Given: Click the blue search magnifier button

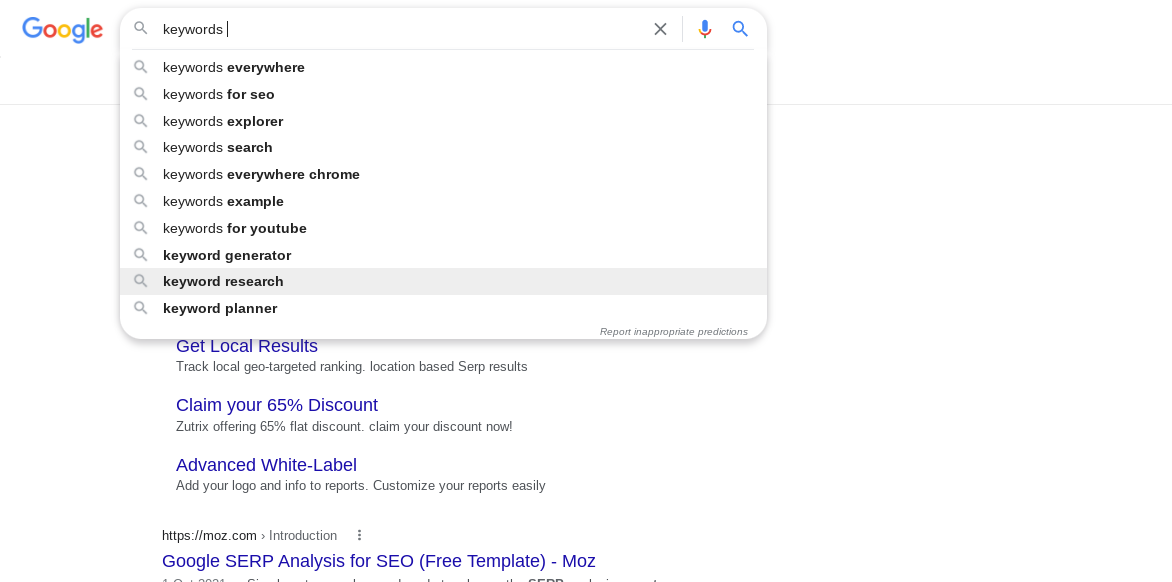Looking at the screenshot, I should (x=740, y=29).
